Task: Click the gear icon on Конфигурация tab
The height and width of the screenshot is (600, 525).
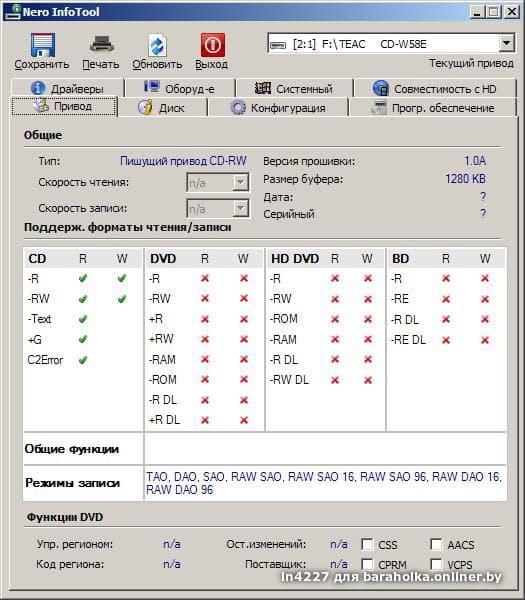Action: 238,108
